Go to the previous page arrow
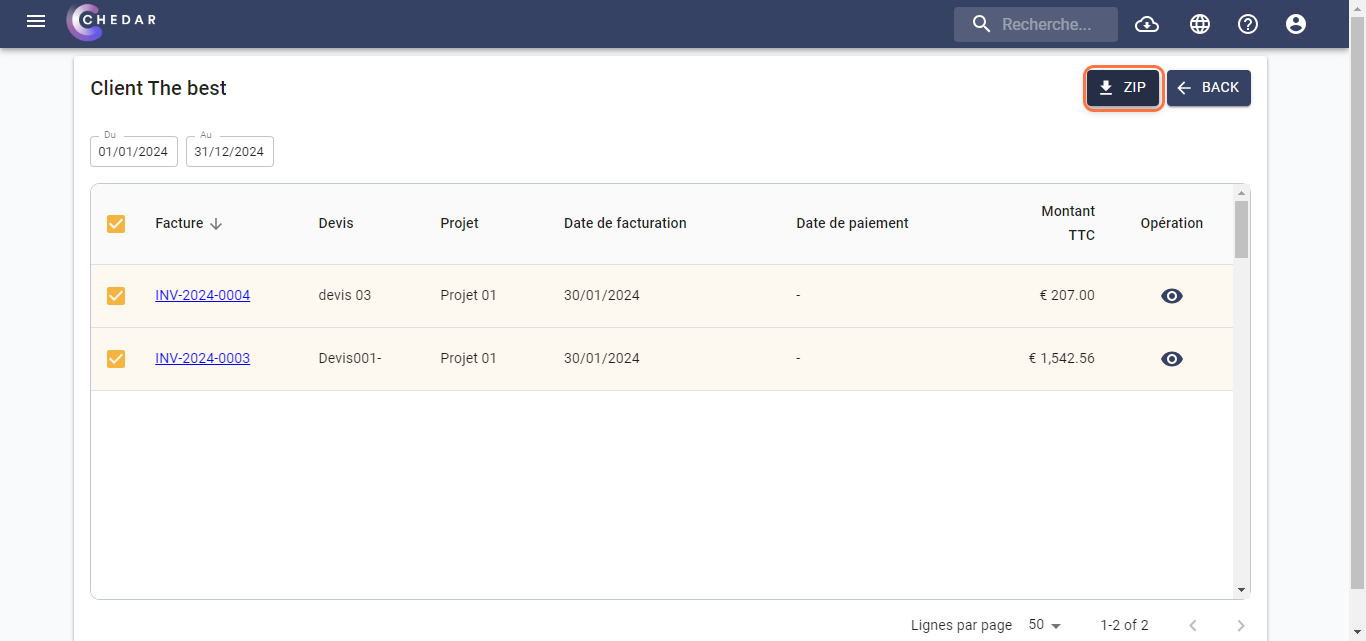Image resolution: width=1366 pixels, height=641 pixels. click(1193, 626)
